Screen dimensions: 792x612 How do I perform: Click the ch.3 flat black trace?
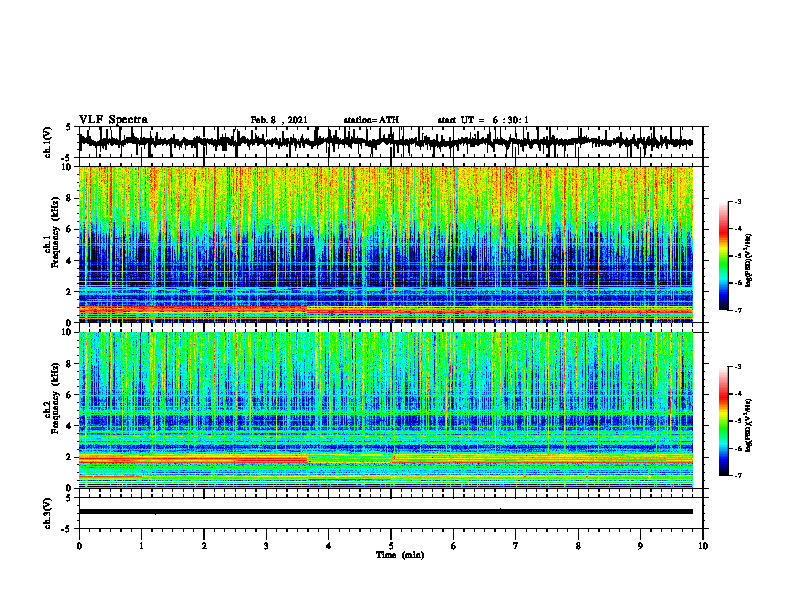point(385,512)
